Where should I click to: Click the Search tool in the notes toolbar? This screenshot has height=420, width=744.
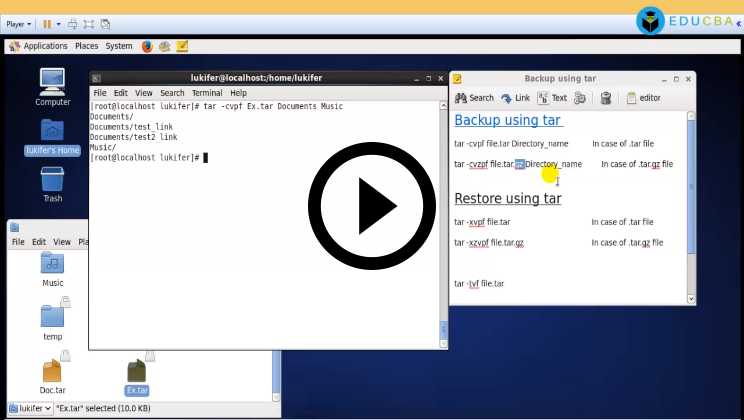click(x=474, y=98)
